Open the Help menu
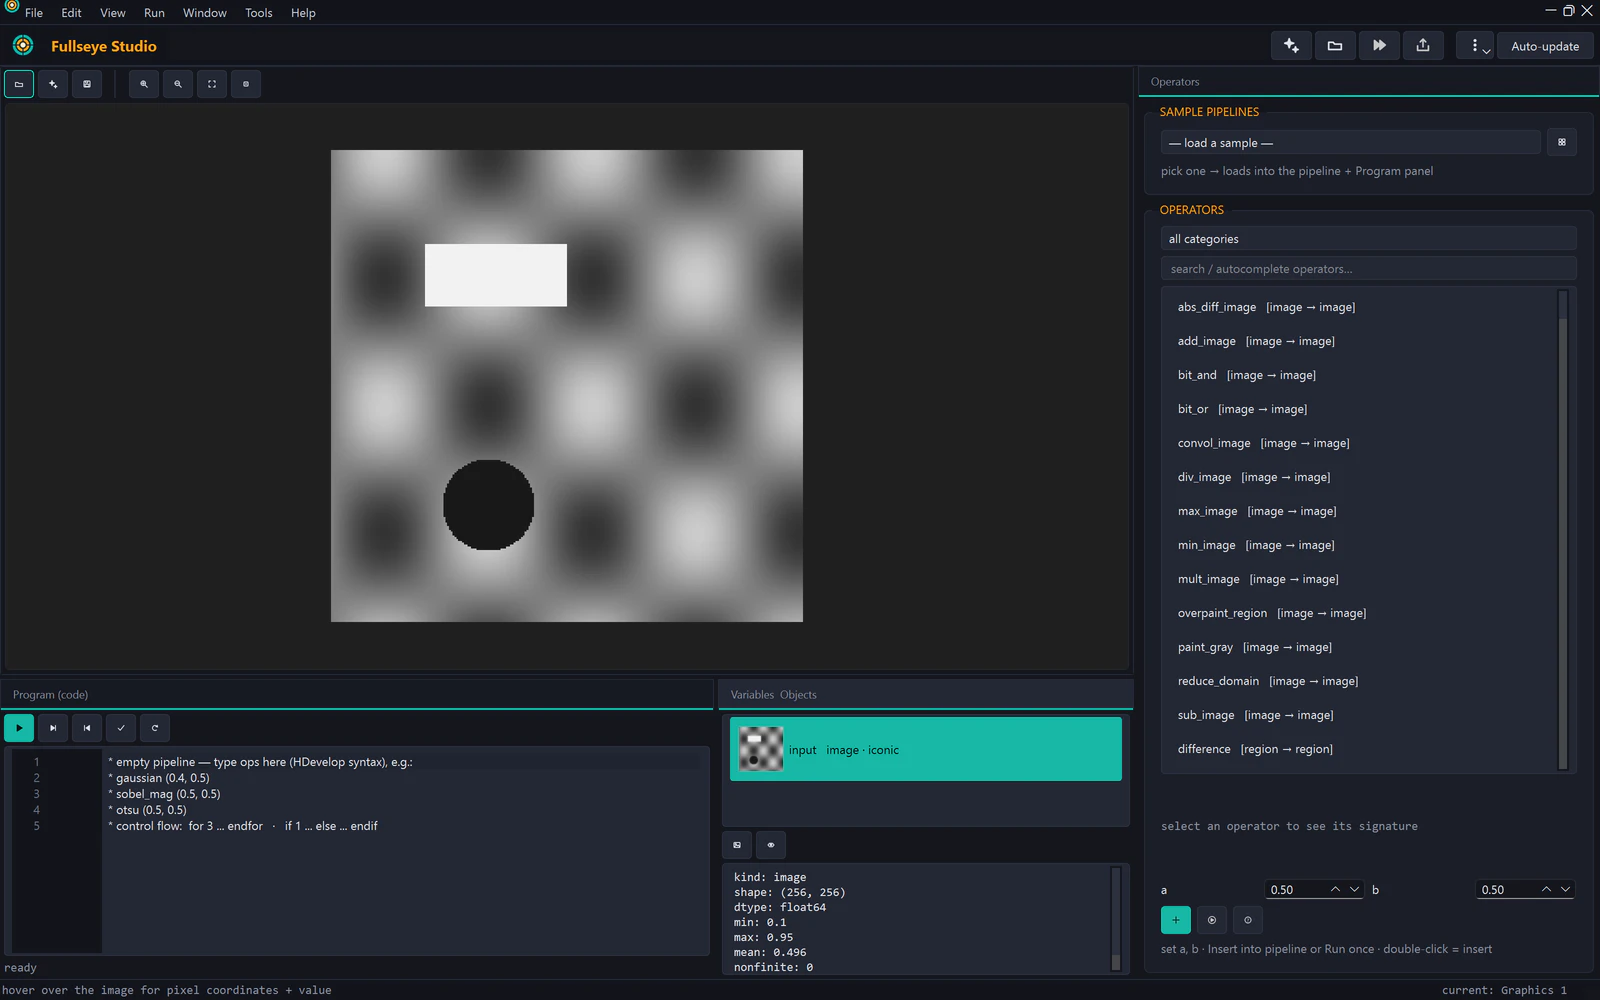Viewport: 1600px width, 1000px height. click(x=303, y=13)
